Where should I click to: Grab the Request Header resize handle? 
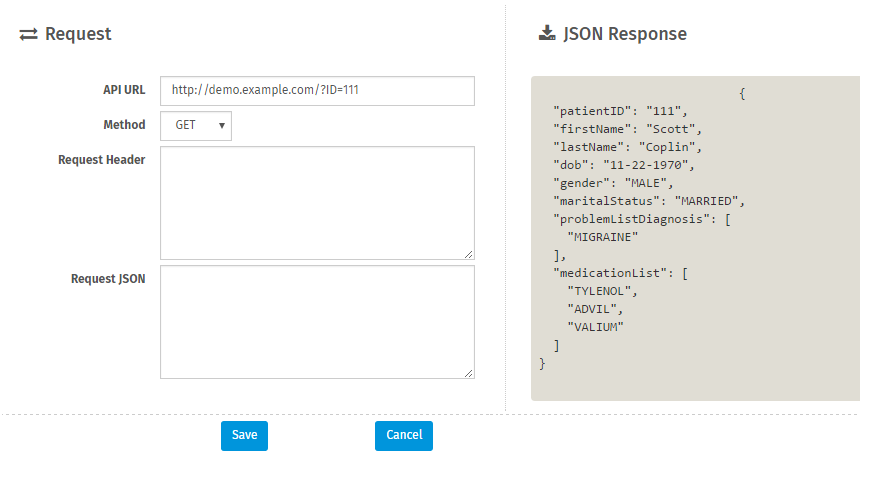469,254
